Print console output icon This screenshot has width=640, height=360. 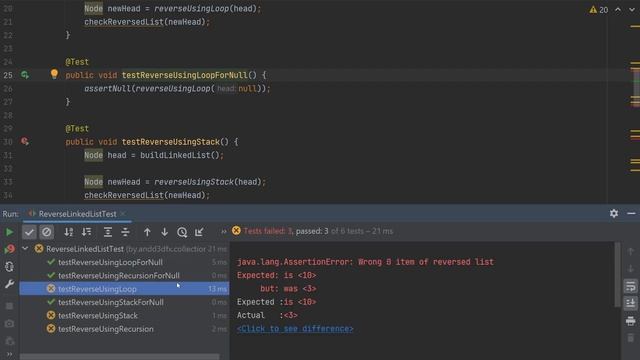[631, 321]
